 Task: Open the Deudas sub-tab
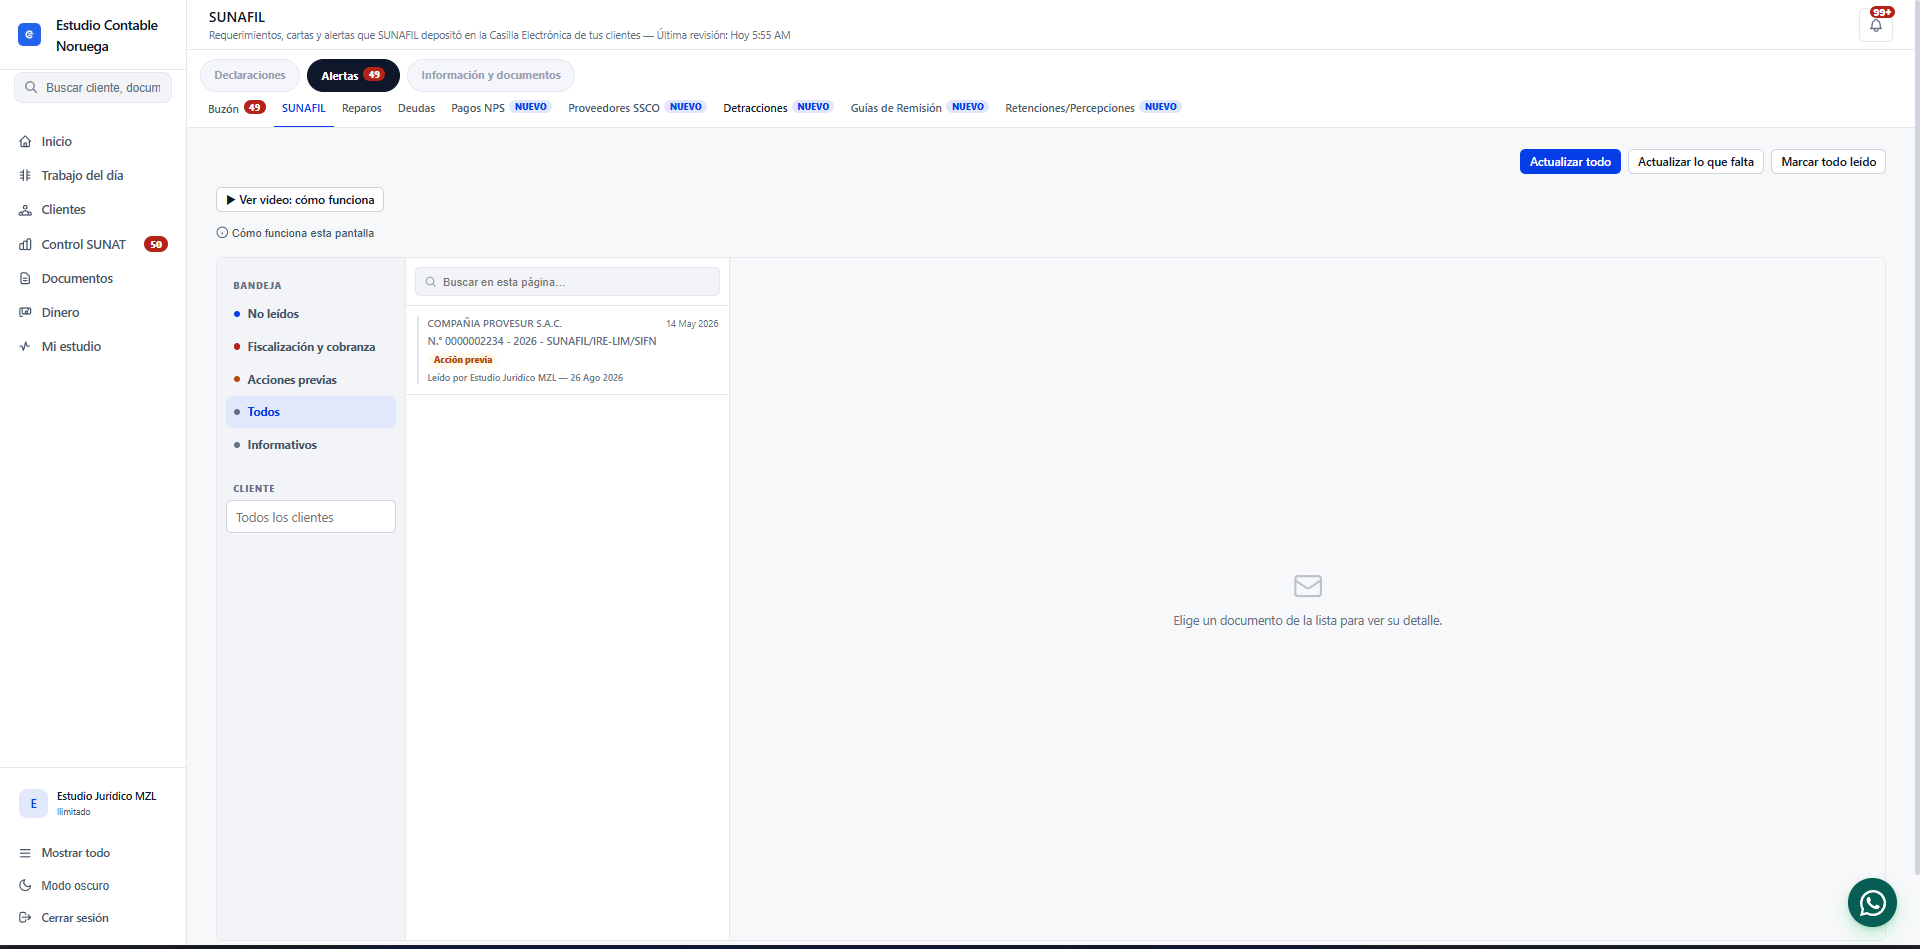[416, 108]
